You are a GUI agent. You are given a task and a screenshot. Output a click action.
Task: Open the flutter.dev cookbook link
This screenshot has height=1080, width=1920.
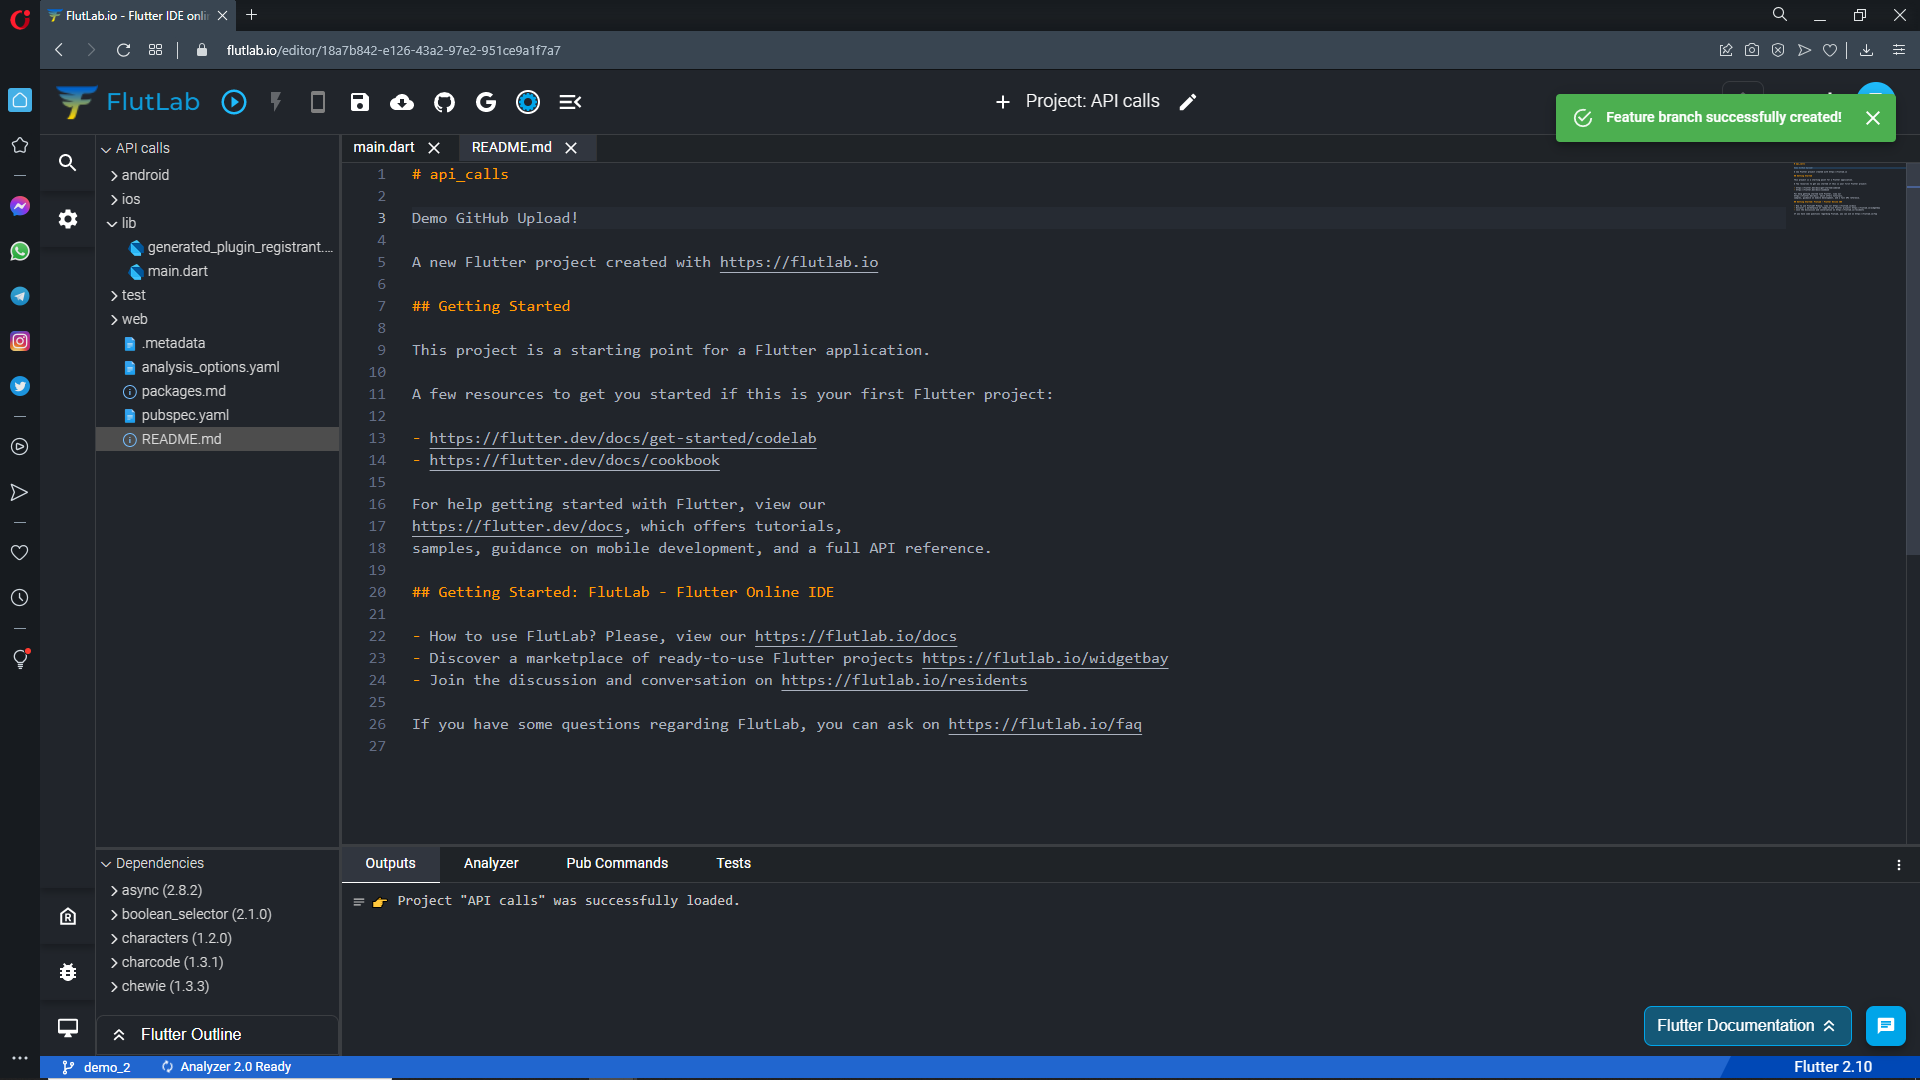pos(574,460)
